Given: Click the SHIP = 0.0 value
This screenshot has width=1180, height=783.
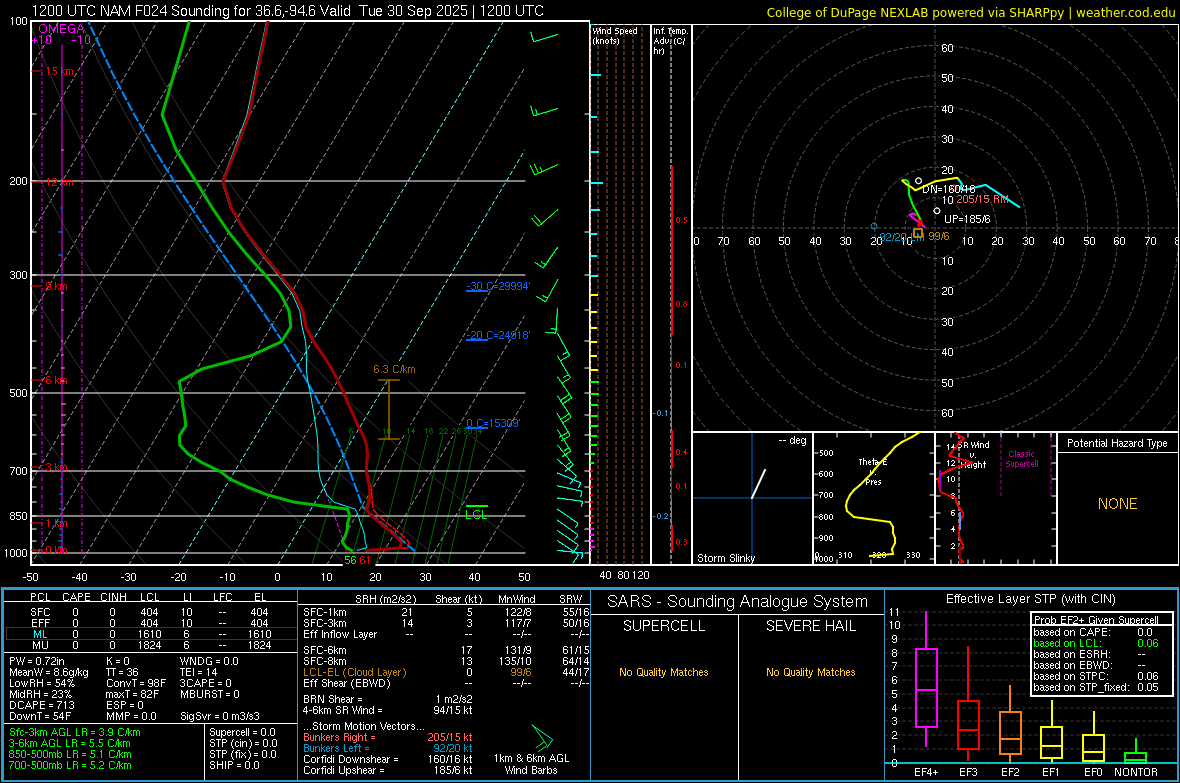Looking at the screenshot, I should pyautogui.click(x=232, y=765).
